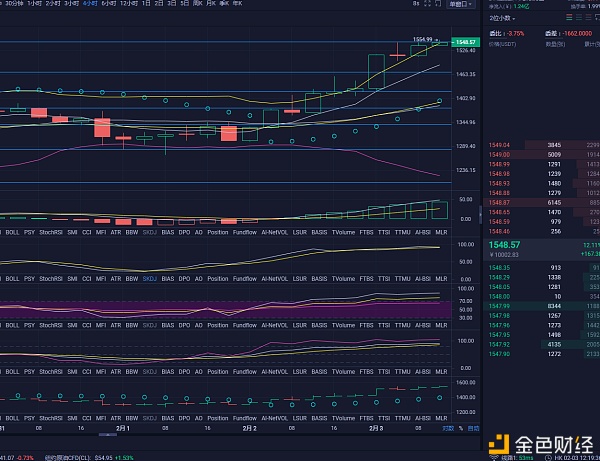Viewport: 600px width, 461px height.
Task: Click the 2月1 date axis label
Action: [x=123, y=428]
